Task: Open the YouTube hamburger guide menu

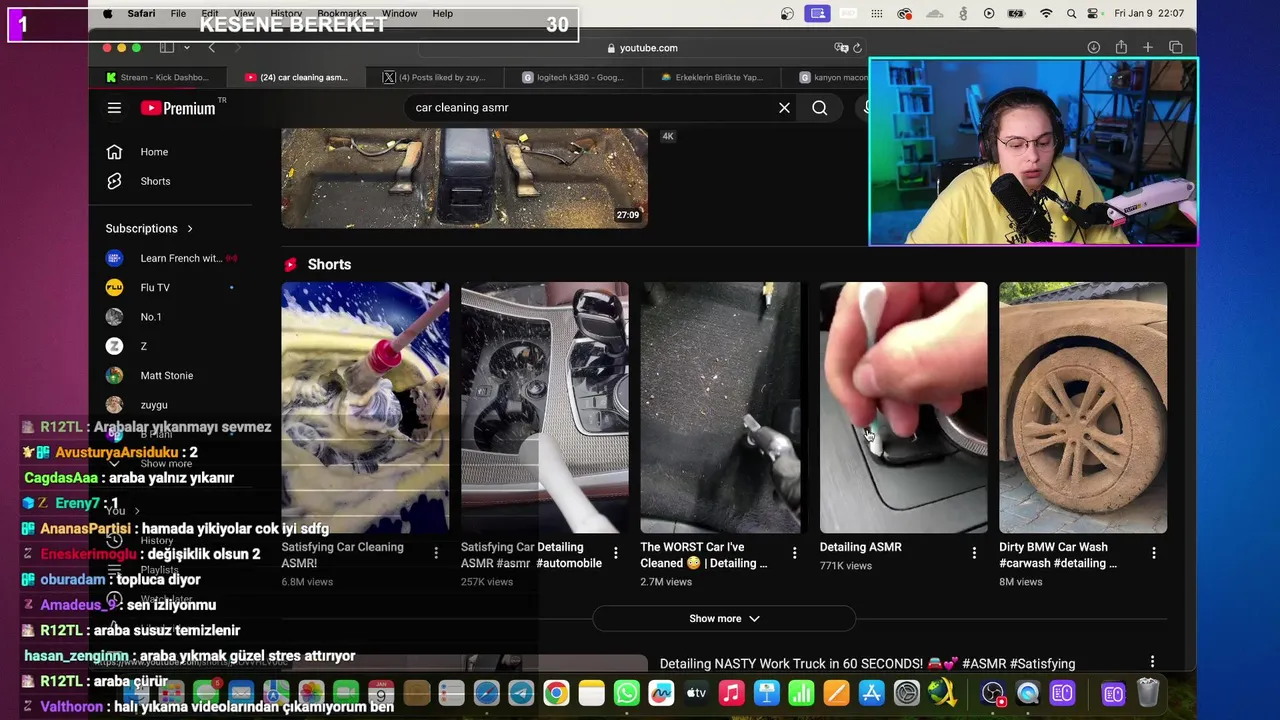Action: (114, 108)
